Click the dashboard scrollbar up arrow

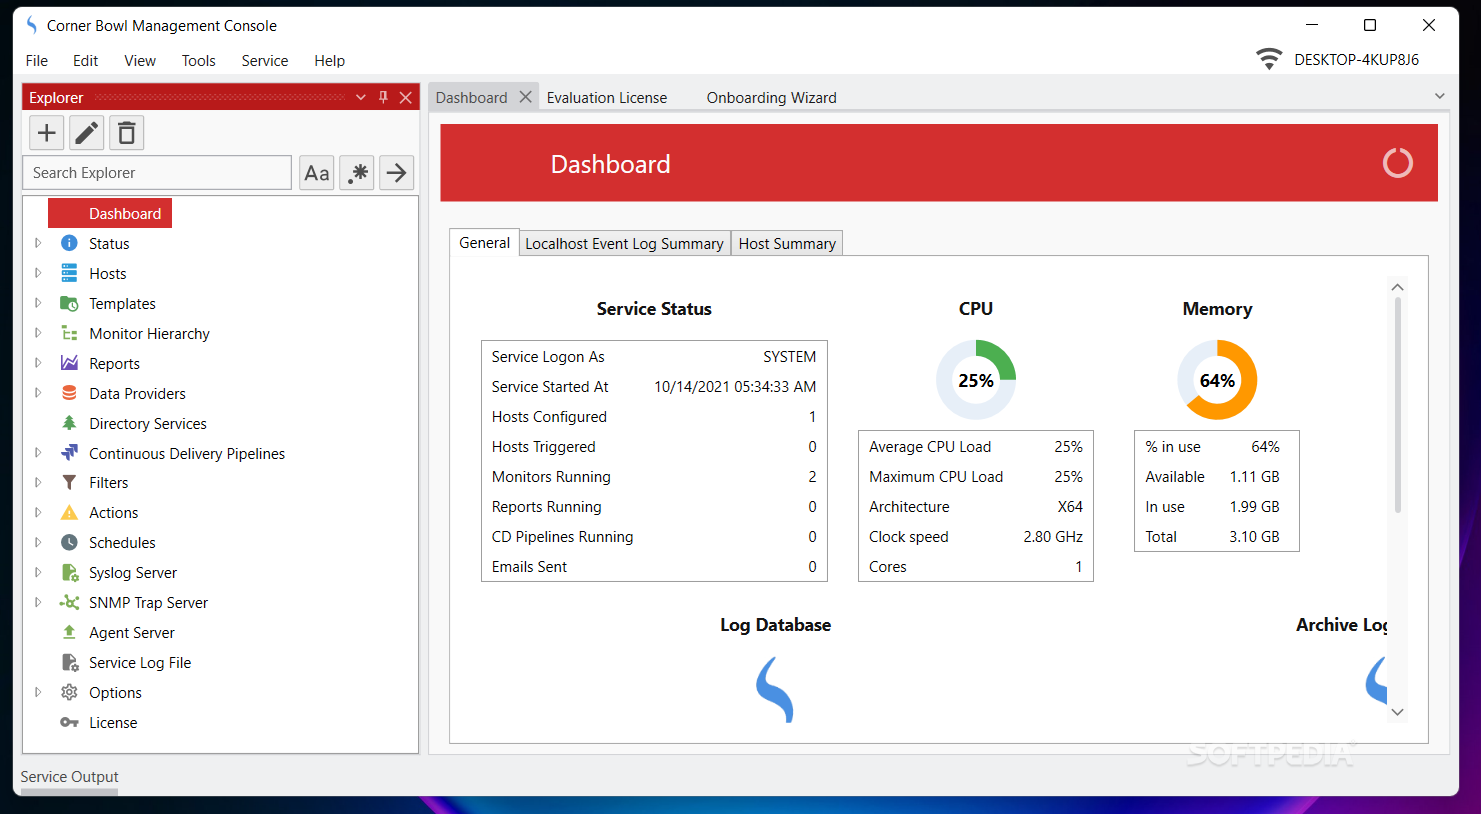1398,287
